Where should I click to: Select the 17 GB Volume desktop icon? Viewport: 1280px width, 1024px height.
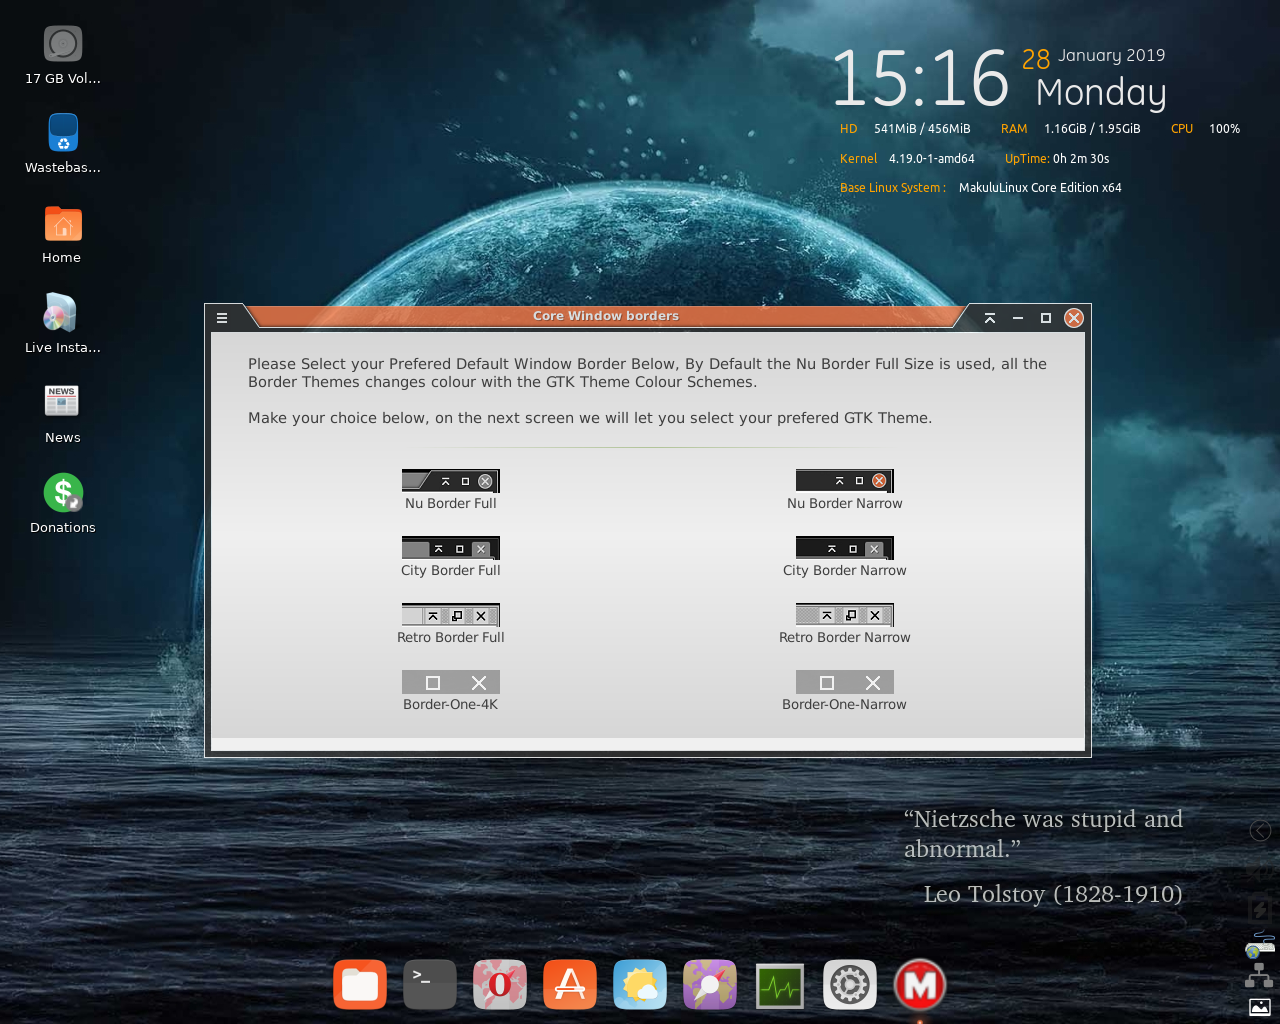[63, 55]
